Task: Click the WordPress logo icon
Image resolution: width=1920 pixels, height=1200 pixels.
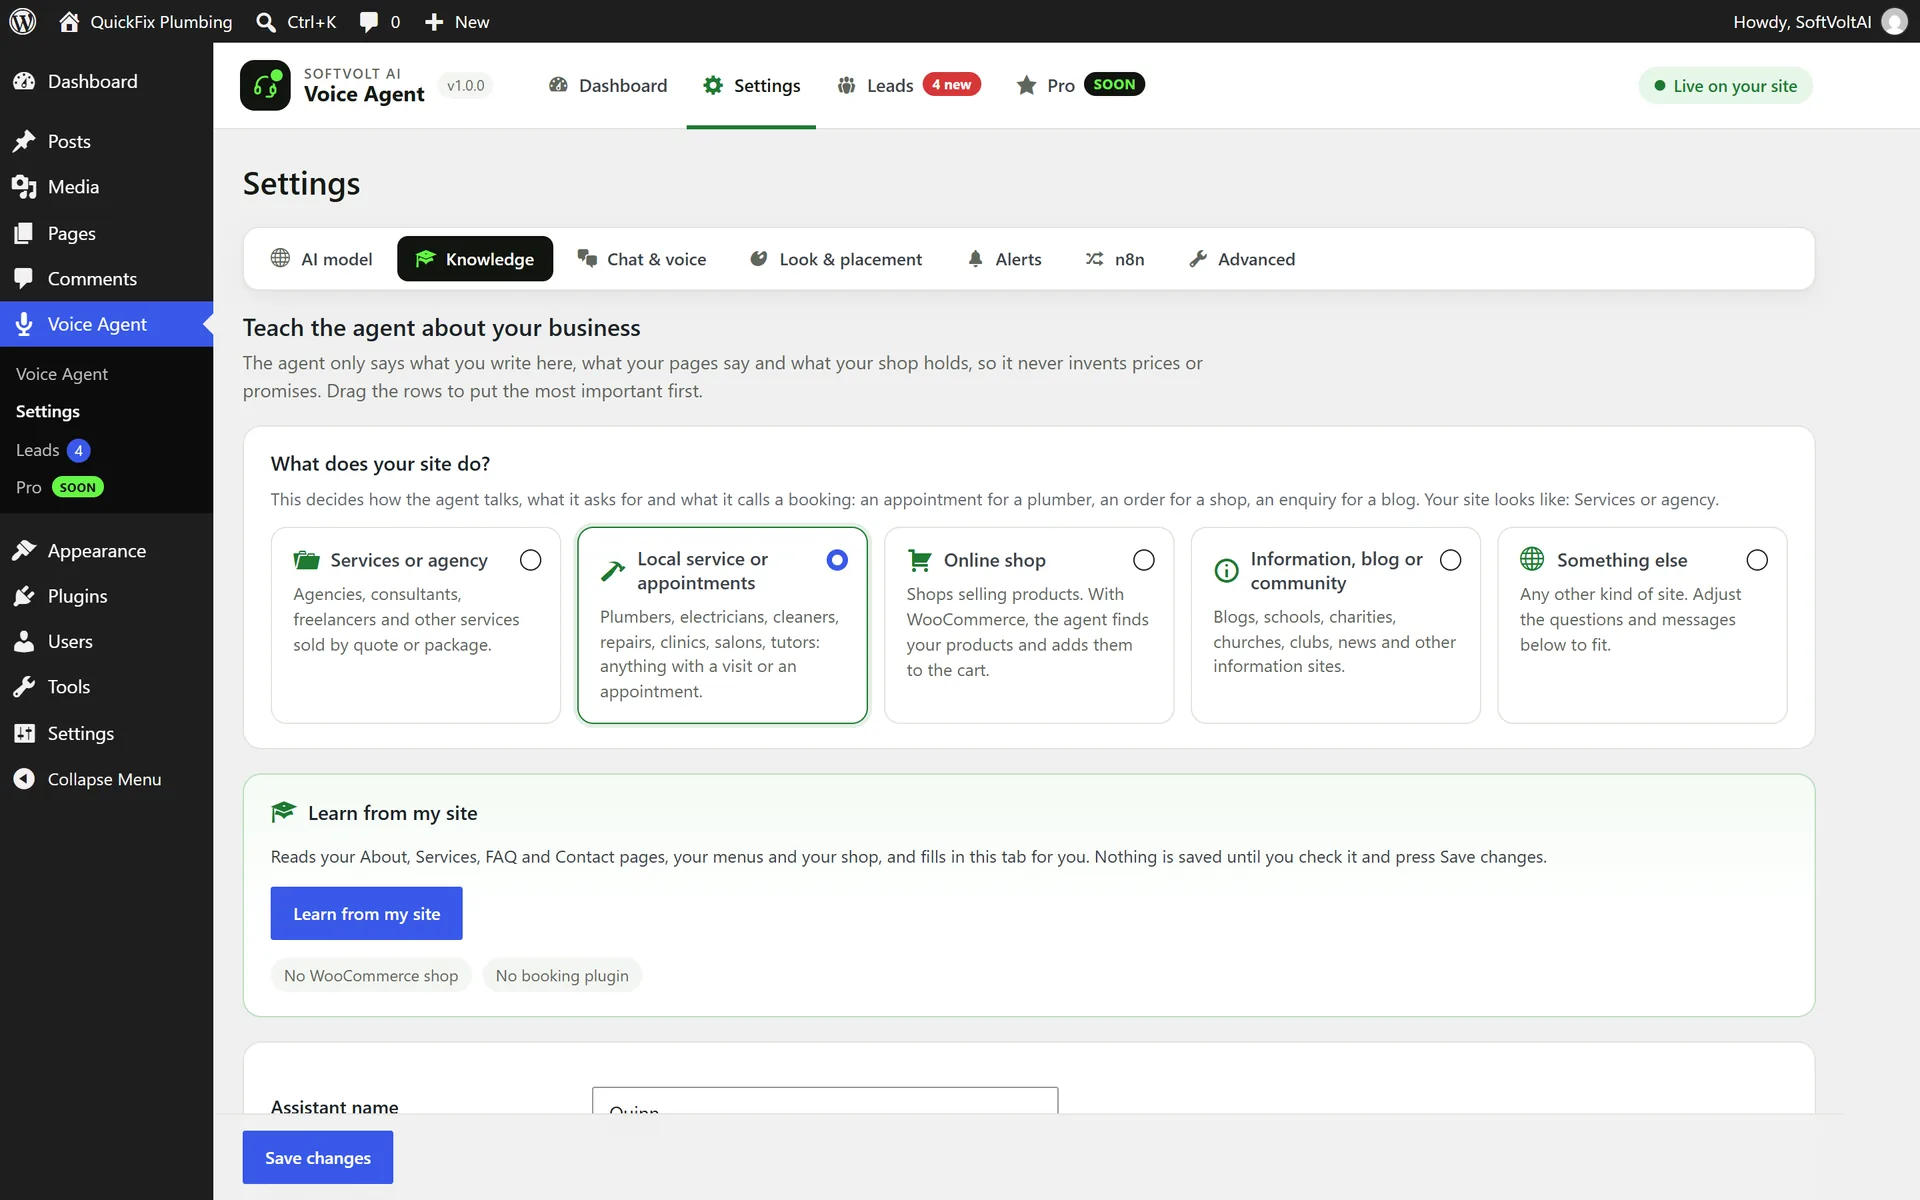Action: click(x=22, y=21)
